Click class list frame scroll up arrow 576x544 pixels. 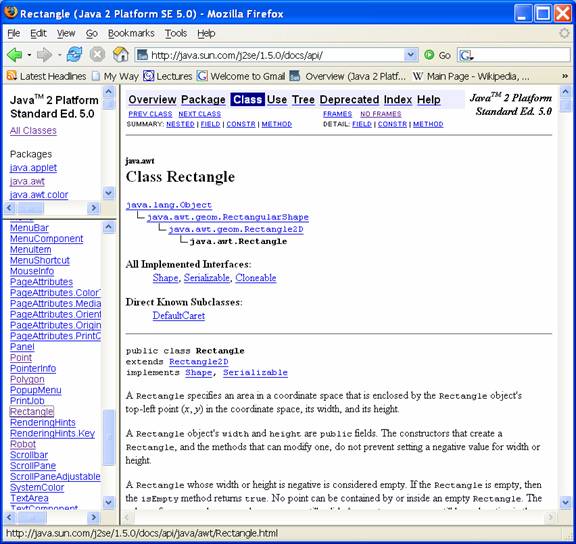coord(108,227)
